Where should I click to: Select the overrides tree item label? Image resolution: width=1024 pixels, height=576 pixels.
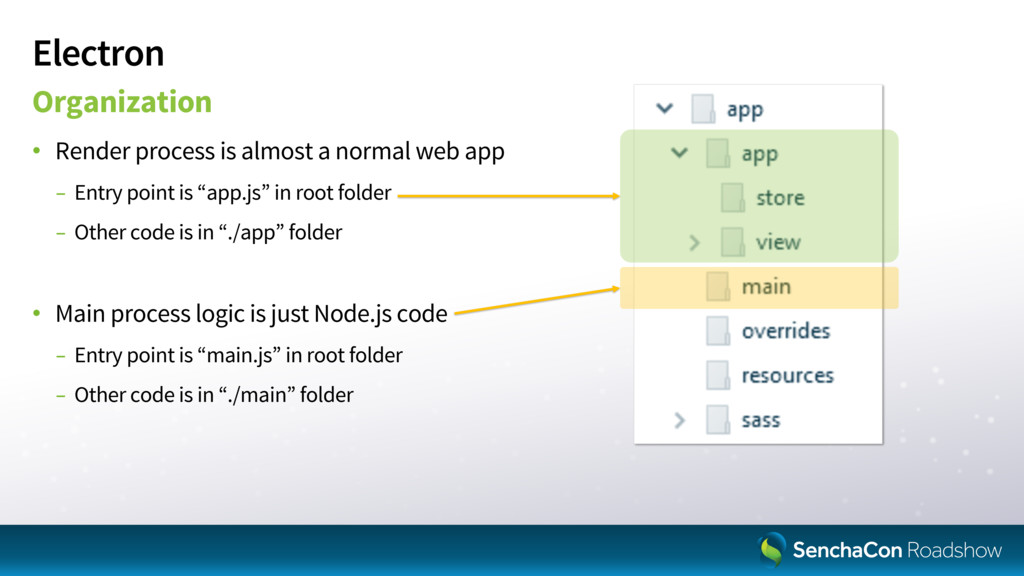pos(786,331)
